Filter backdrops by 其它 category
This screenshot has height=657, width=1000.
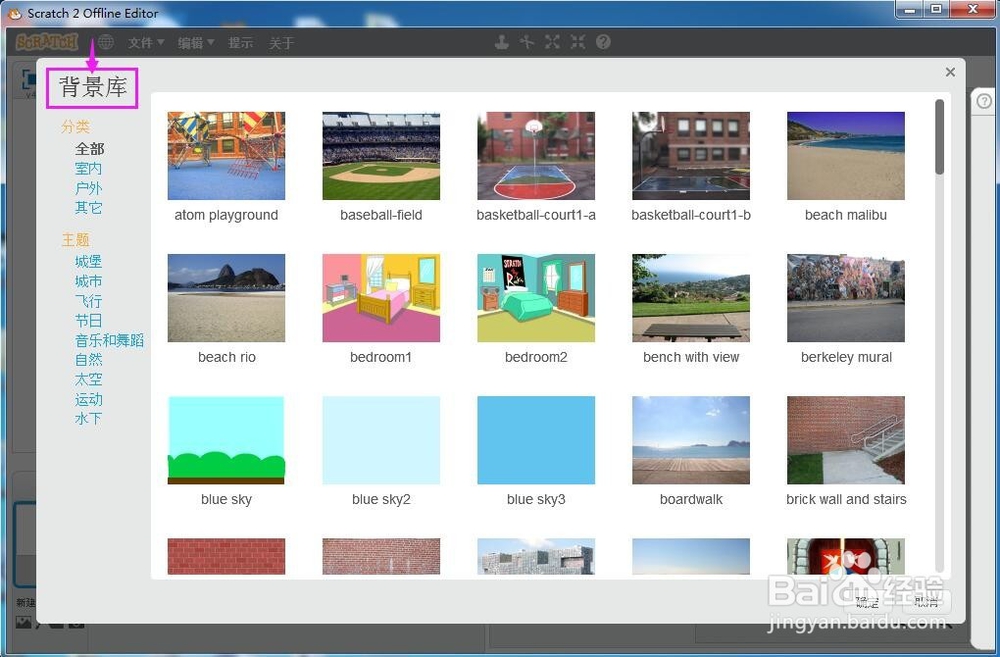[x=88, y=207]
